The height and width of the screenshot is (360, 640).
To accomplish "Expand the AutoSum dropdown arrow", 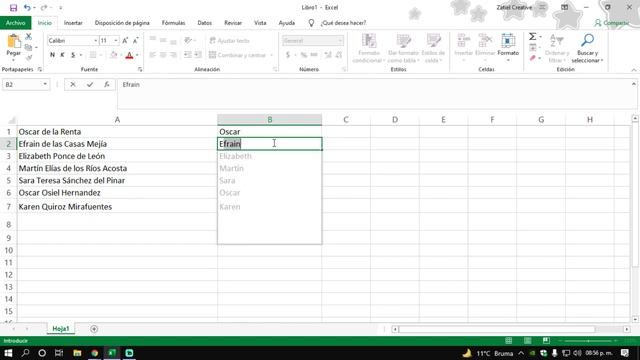I will tap(540, 37).
